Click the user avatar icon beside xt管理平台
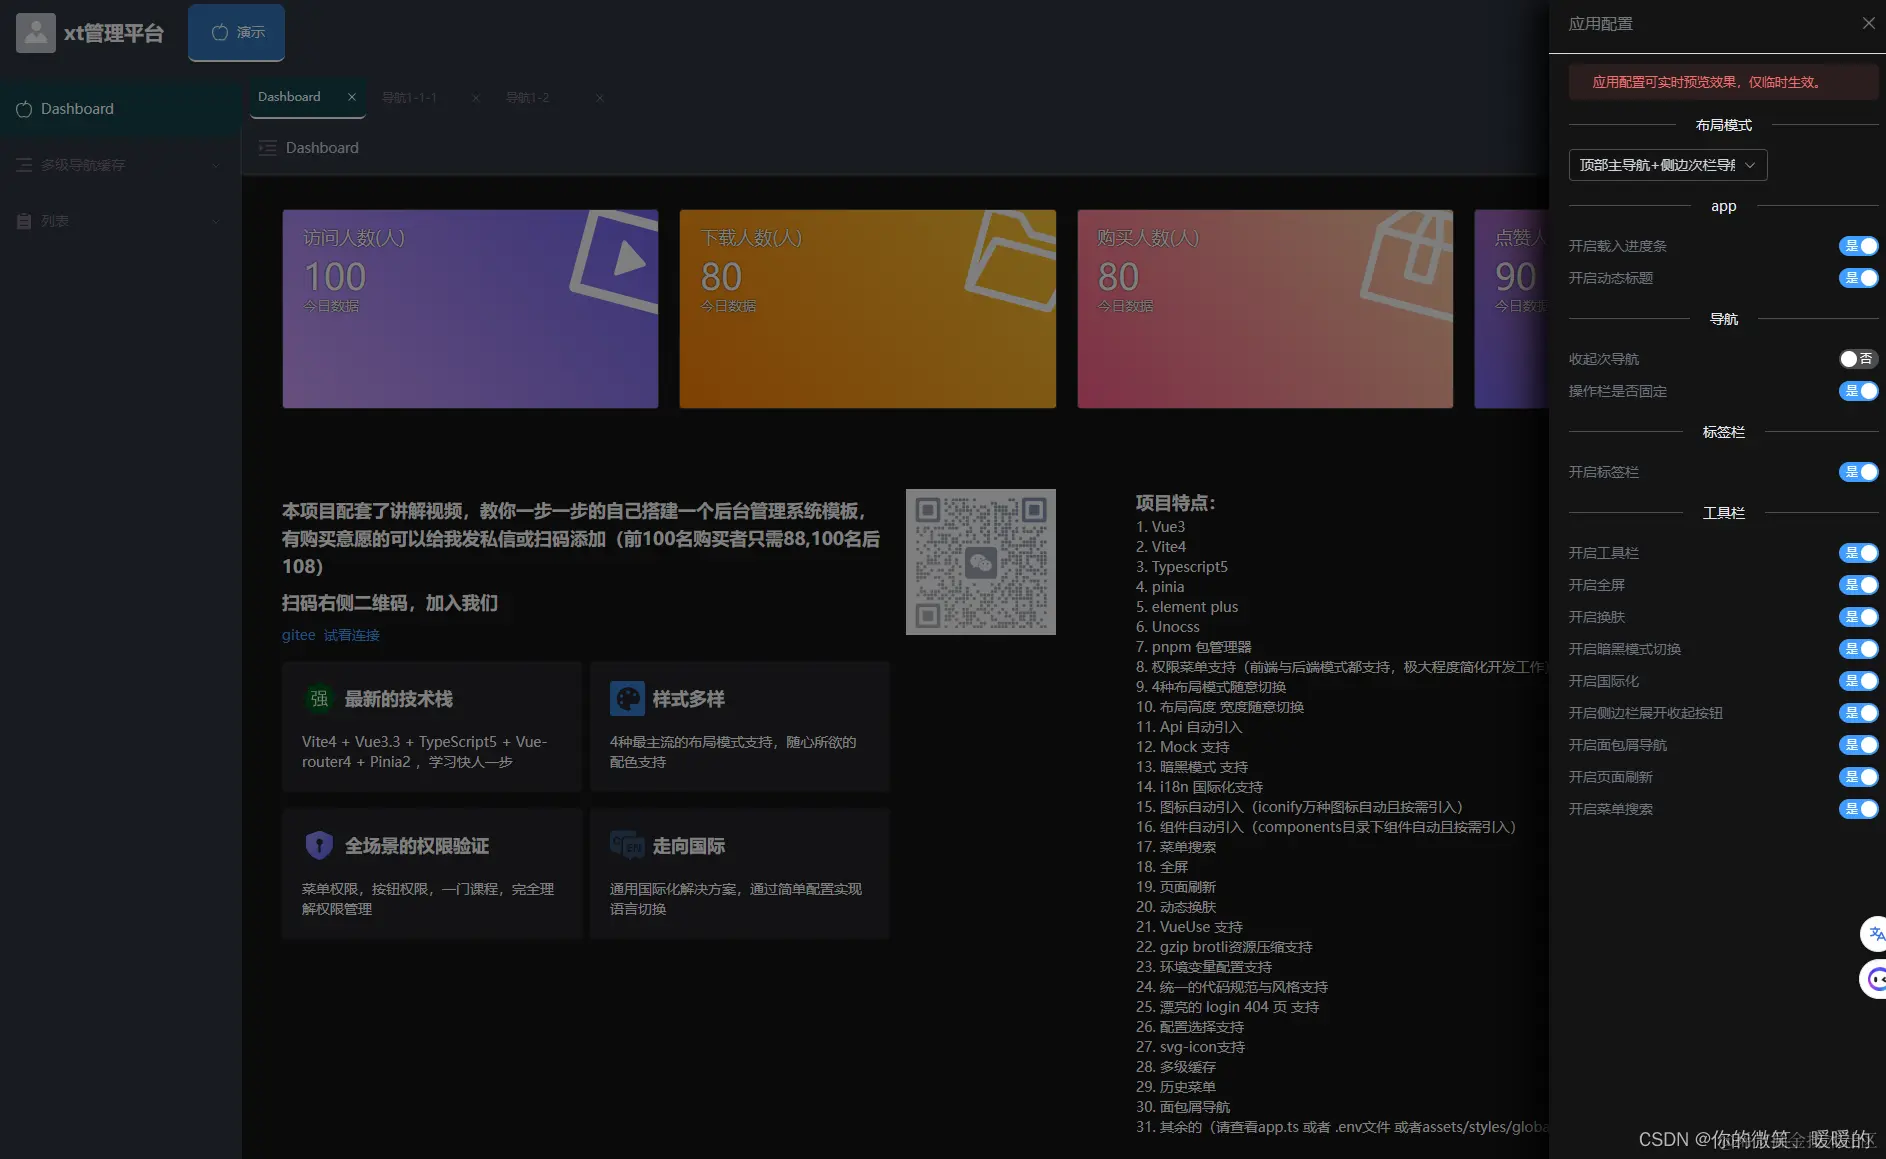Screen dimensions: 1886x1159 pos(35,33)
